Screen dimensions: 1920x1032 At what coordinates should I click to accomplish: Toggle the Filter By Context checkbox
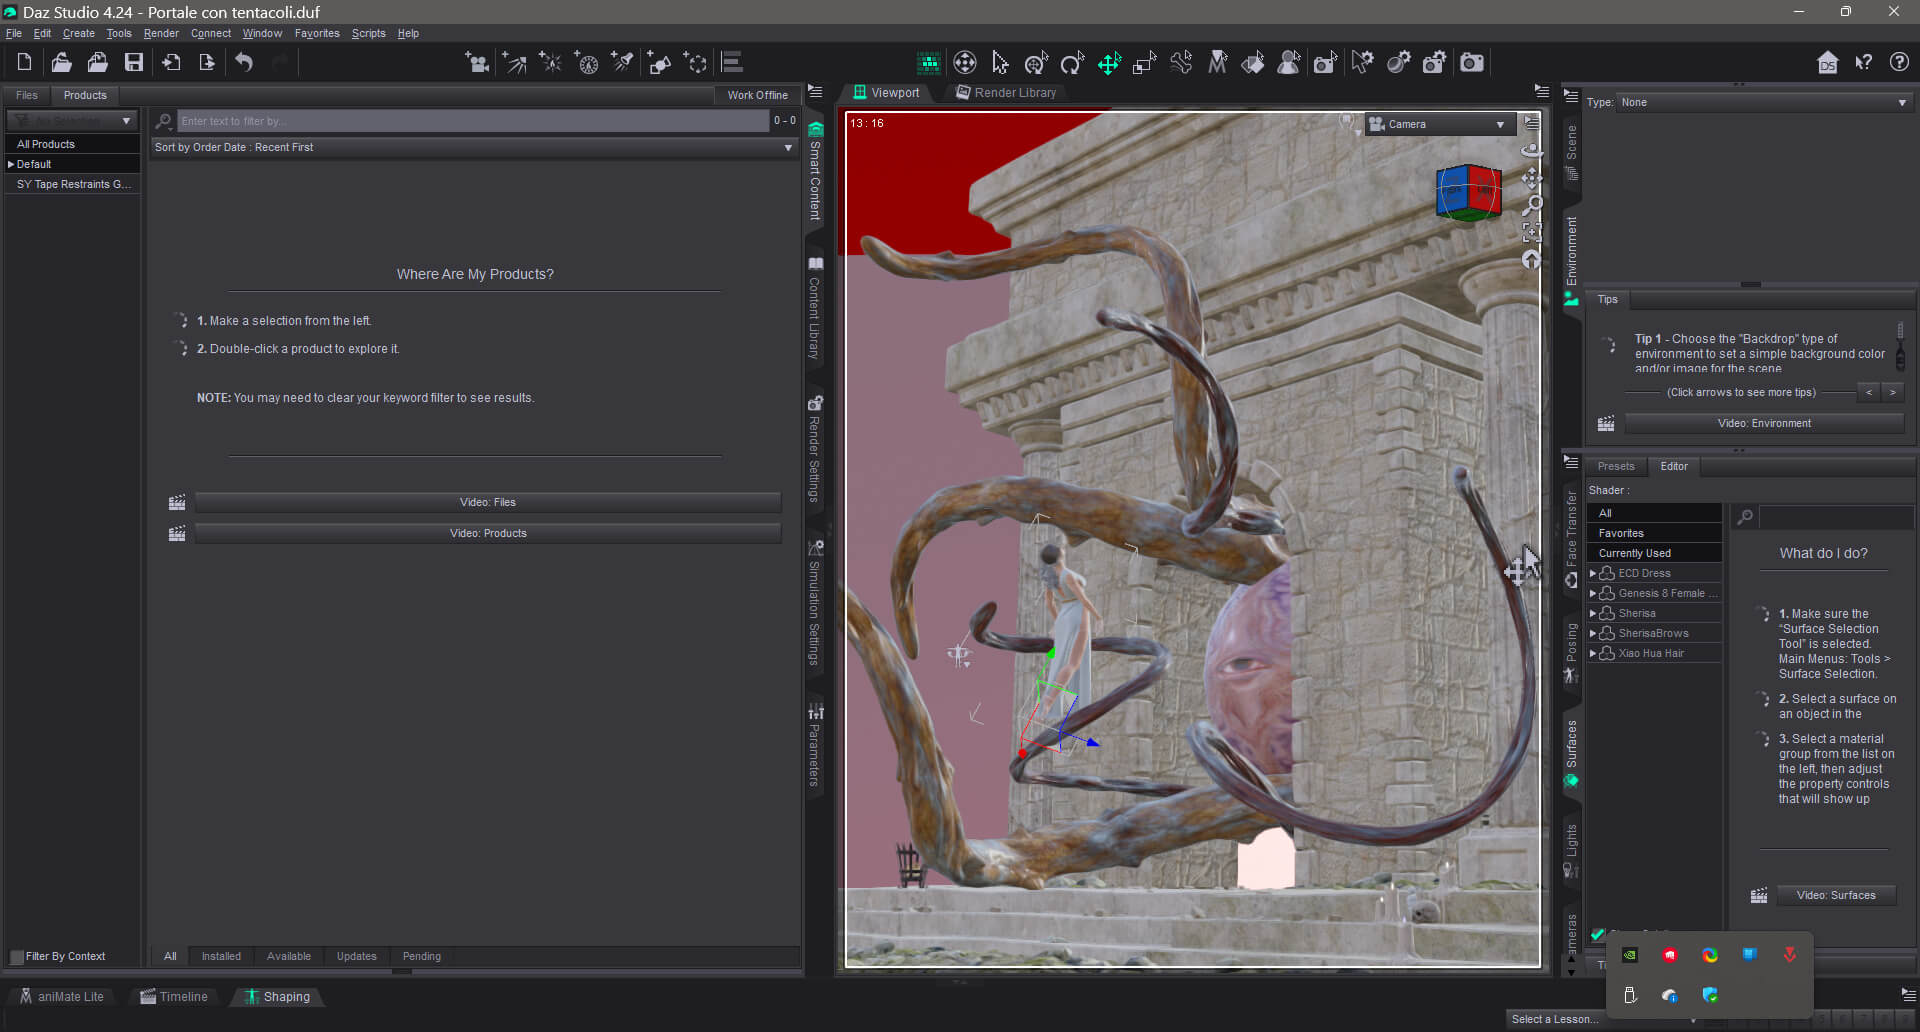click(16, 956)
